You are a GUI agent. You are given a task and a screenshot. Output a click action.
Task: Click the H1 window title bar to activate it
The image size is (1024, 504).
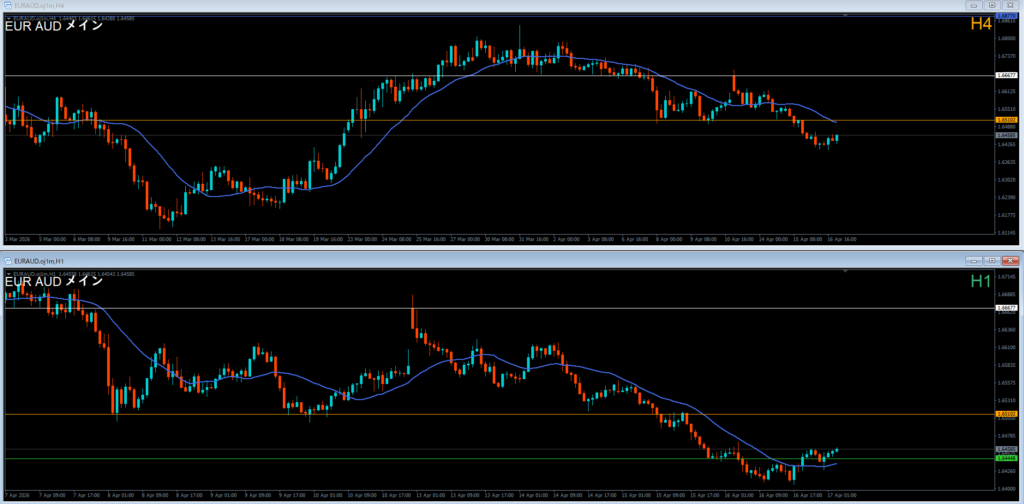[x=500, y=260]
